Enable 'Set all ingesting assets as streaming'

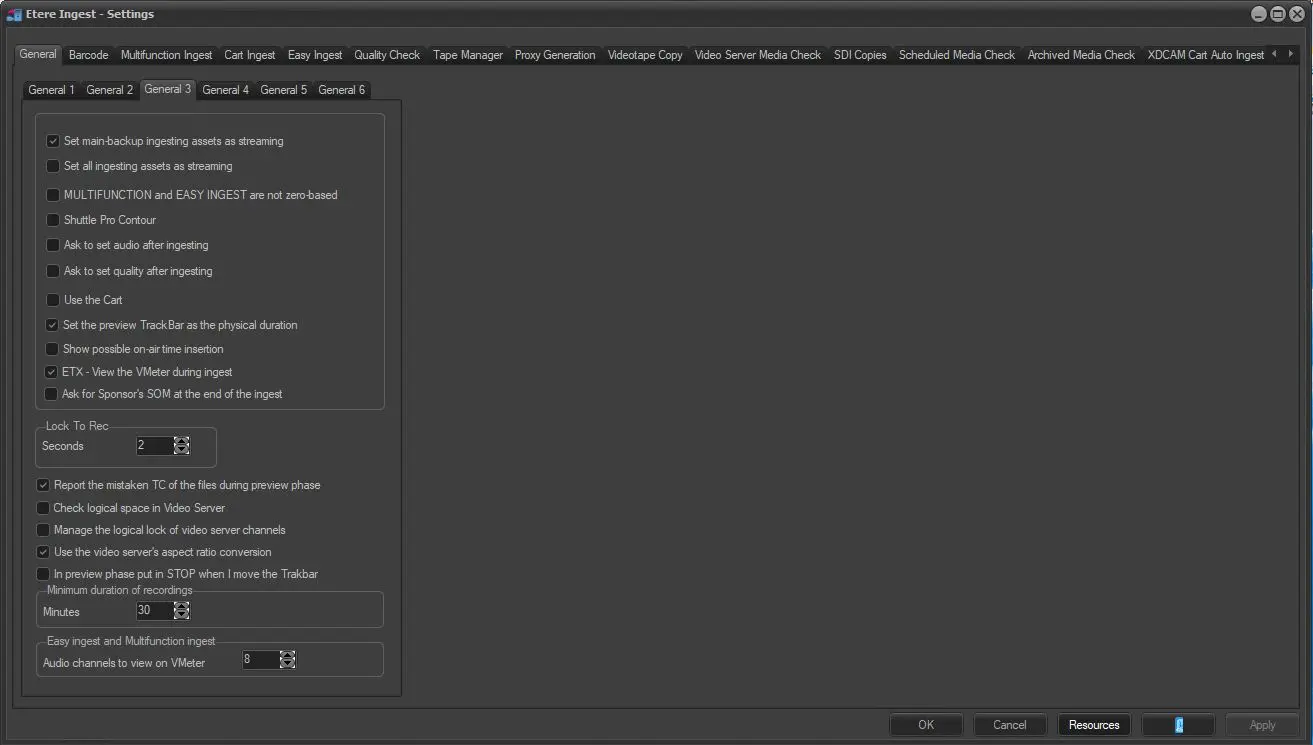click(53, 166)
